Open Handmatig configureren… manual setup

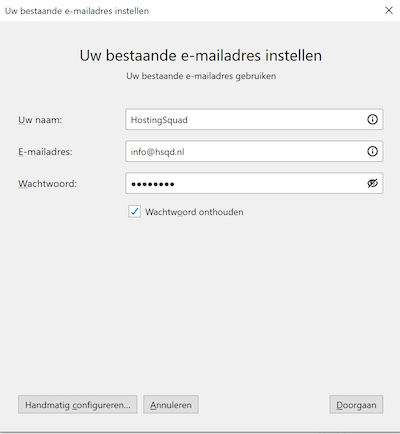(x=78, y=405)
